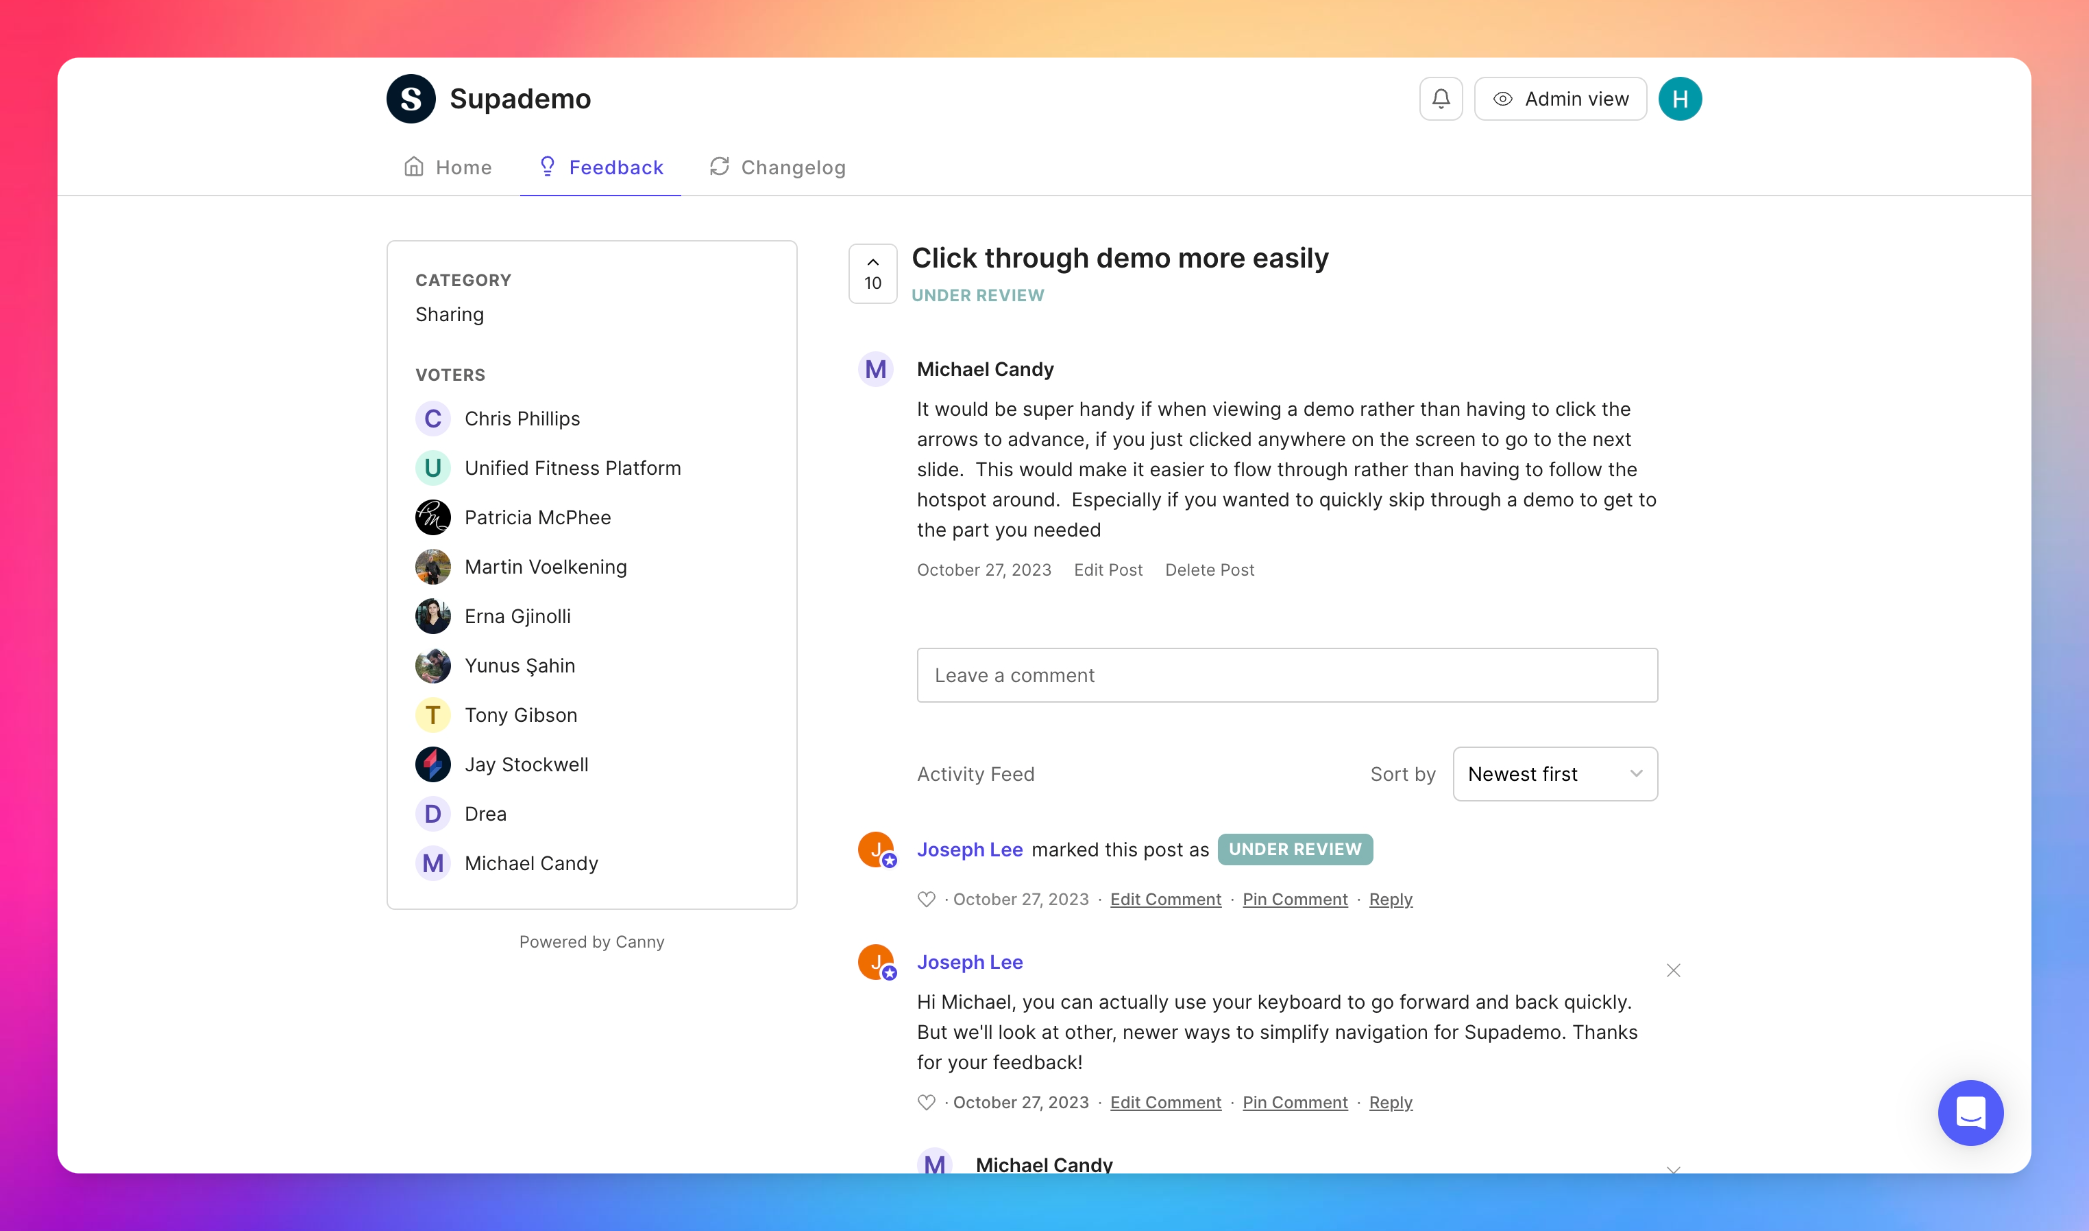
Task: Click Jay Stockwell's avatar icon
Action: (433, 764)
